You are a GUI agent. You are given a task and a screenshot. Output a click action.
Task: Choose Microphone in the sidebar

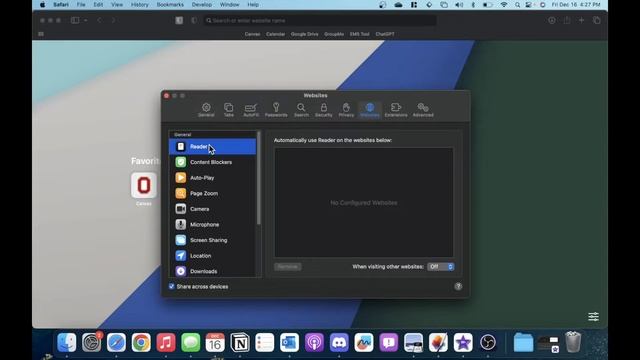(x=212, y=224)
